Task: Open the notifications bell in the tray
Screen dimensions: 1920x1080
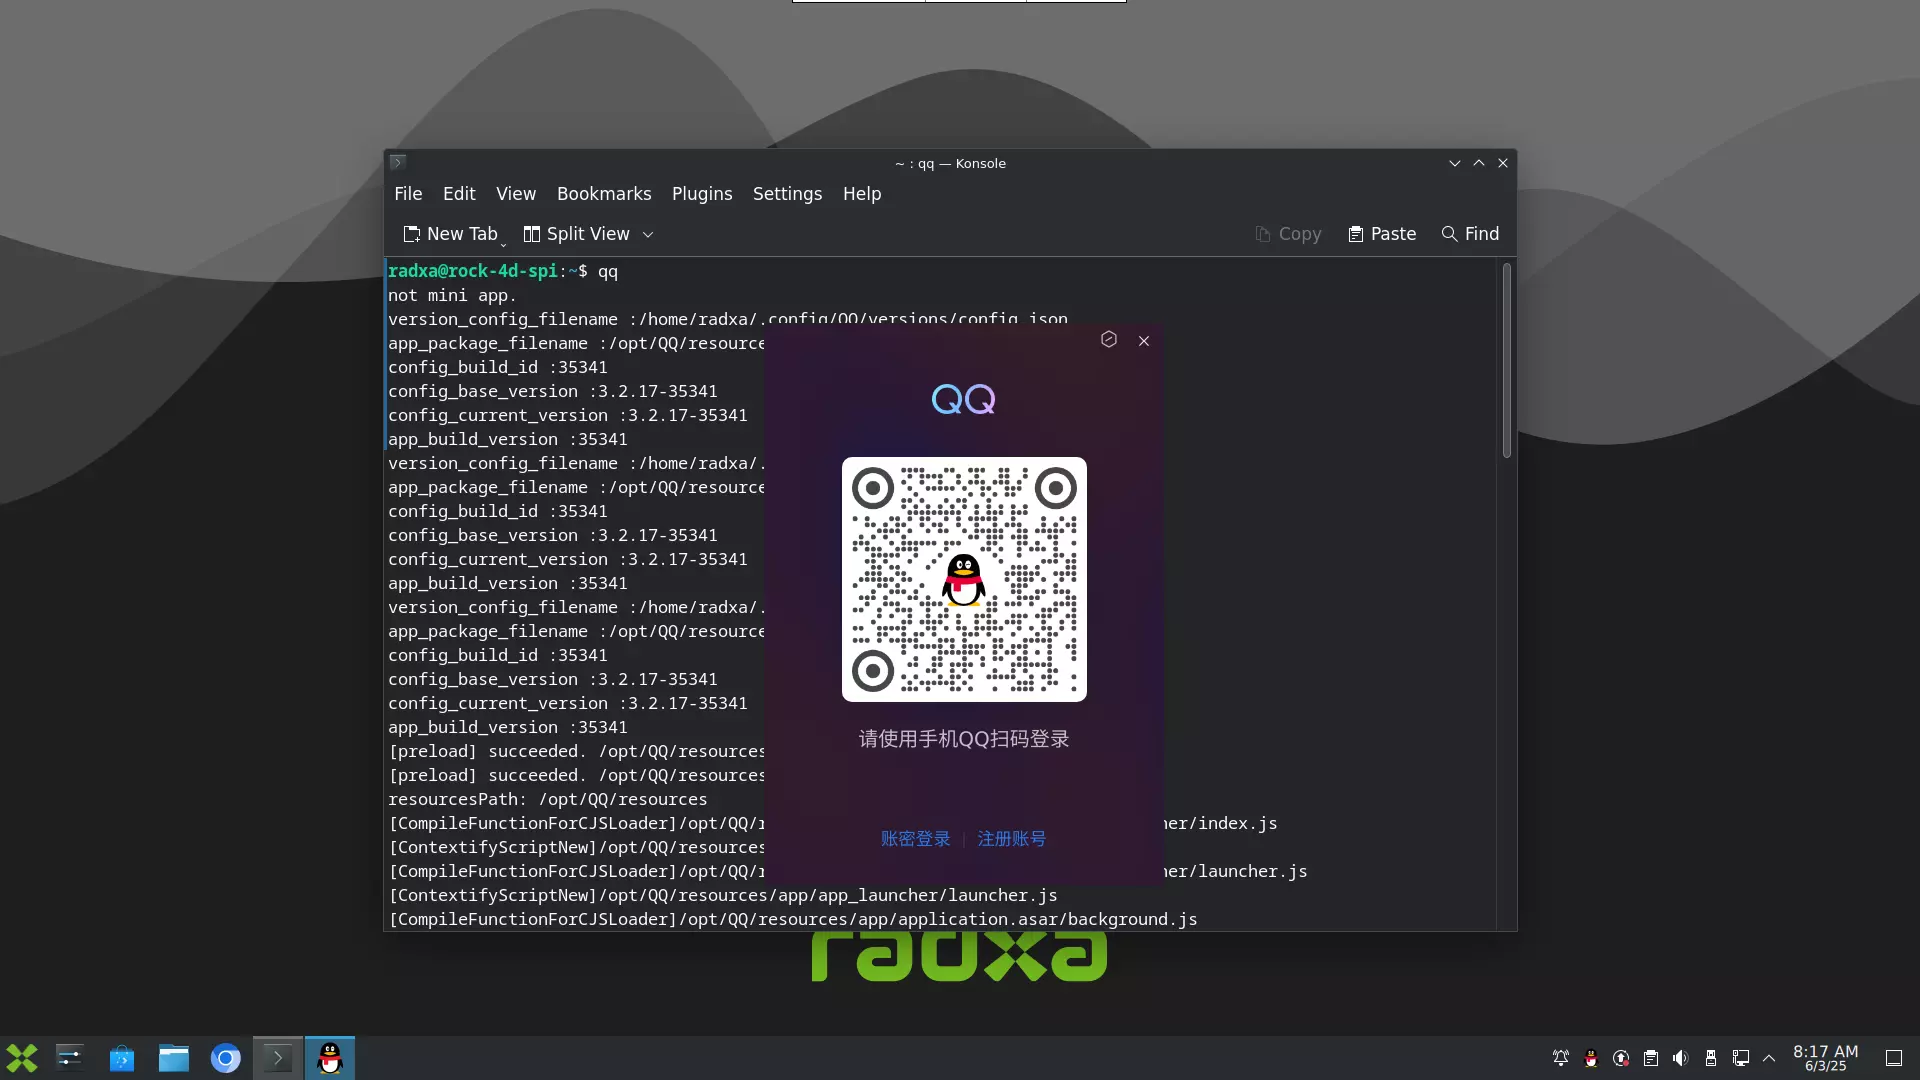Action: 1561,1058
